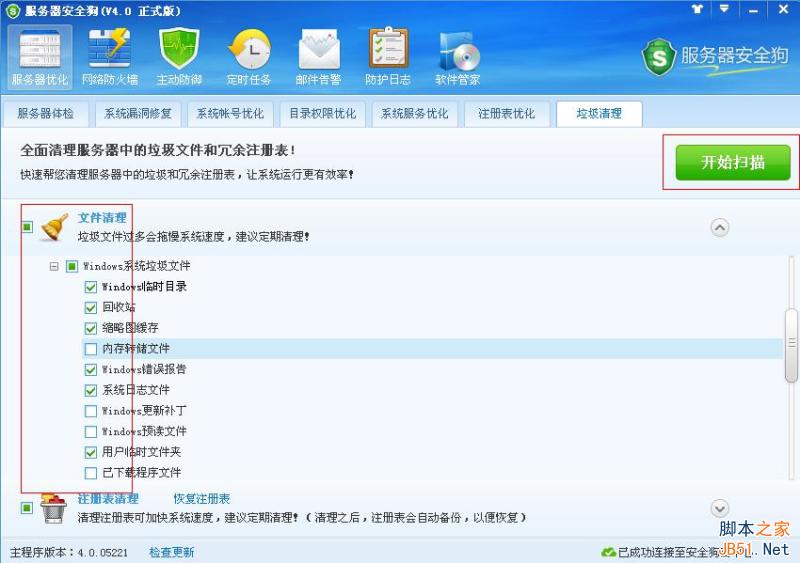Collapse the Windows系统垃圾文件 tree node
The image size is (800, 563).
54,267
